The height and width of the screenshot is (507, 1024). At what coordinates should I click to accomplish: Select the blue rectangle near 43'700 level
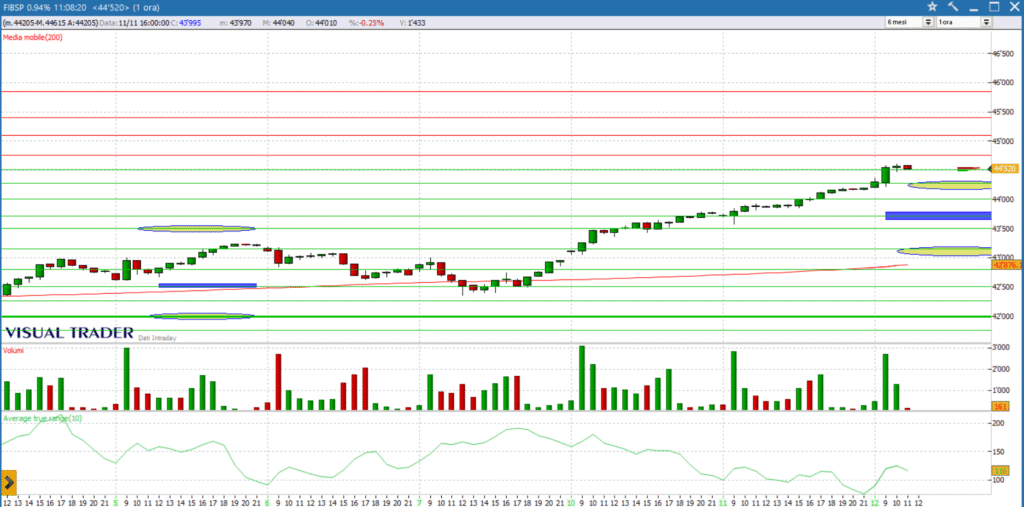pyautogui.click(x=938, y=216)
